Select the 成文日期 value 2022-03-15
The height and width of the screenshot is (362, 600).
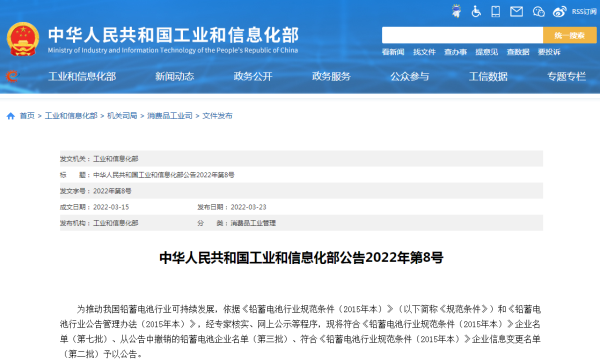[x=111, y=207]
